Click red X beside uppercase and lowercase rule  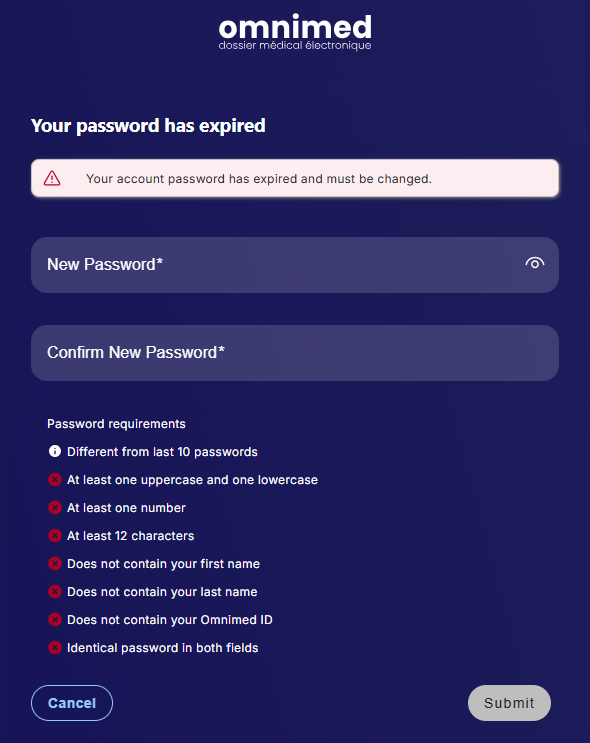tap(55, 480)
